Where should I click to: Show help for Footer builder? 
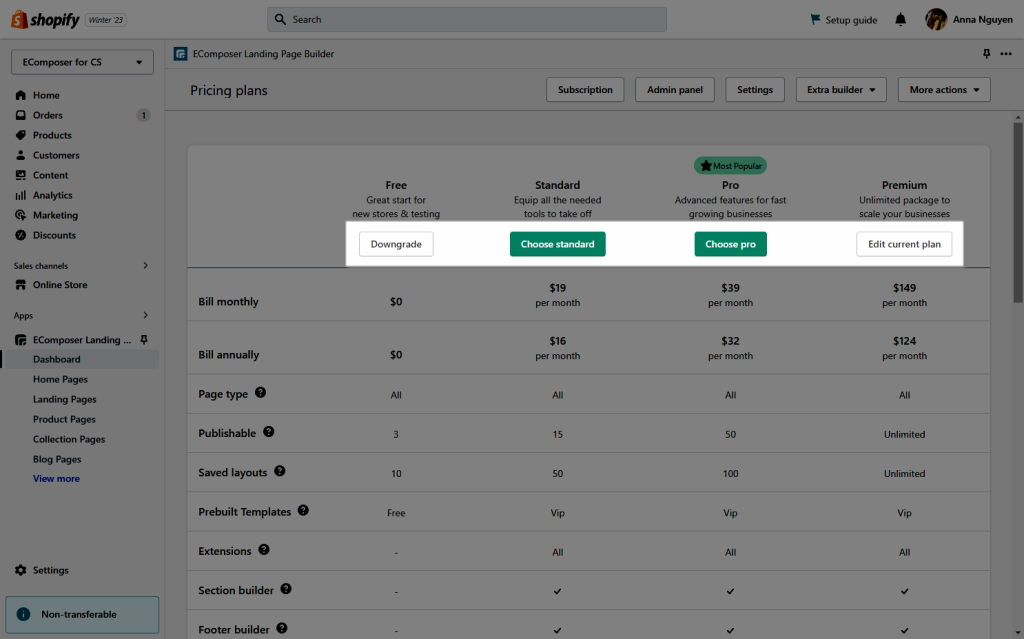coord(281,628)
